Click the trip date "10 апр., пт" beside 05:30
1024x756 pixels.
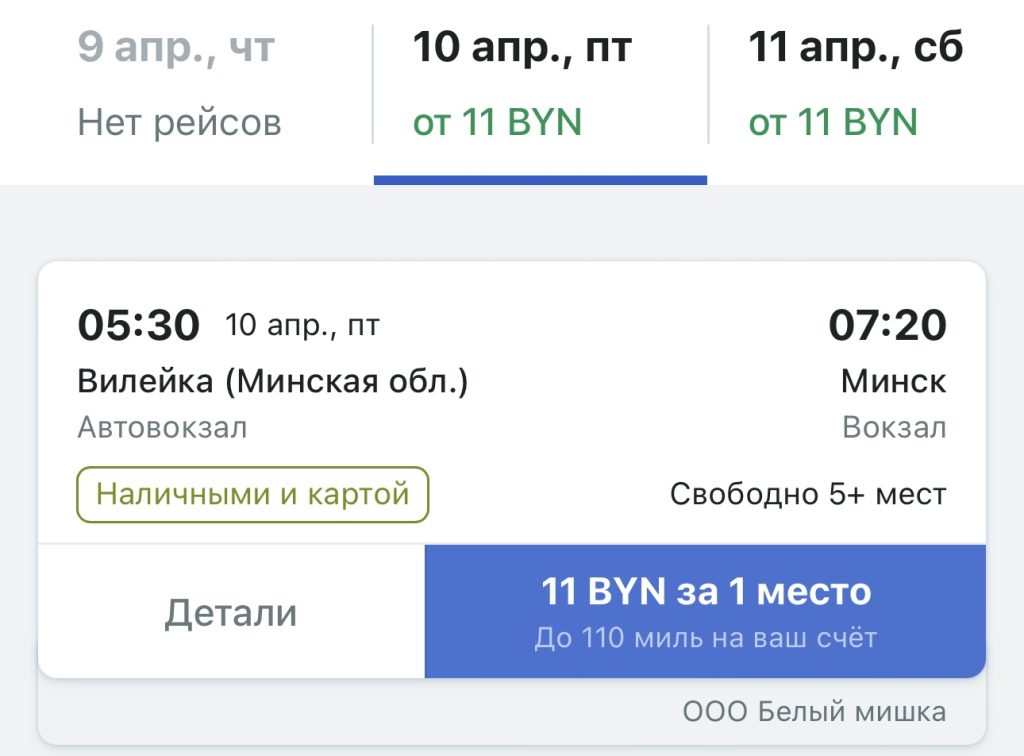click(303, 325)
